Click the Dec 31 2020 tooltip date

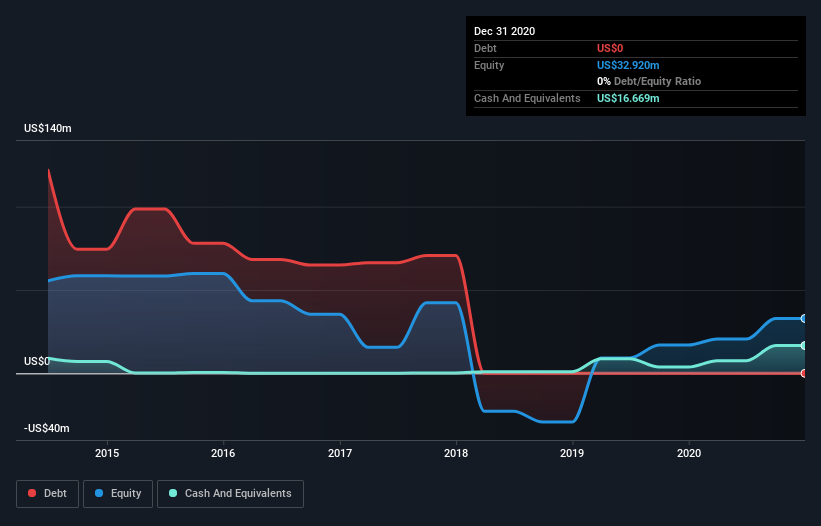(x=504, y=31)
